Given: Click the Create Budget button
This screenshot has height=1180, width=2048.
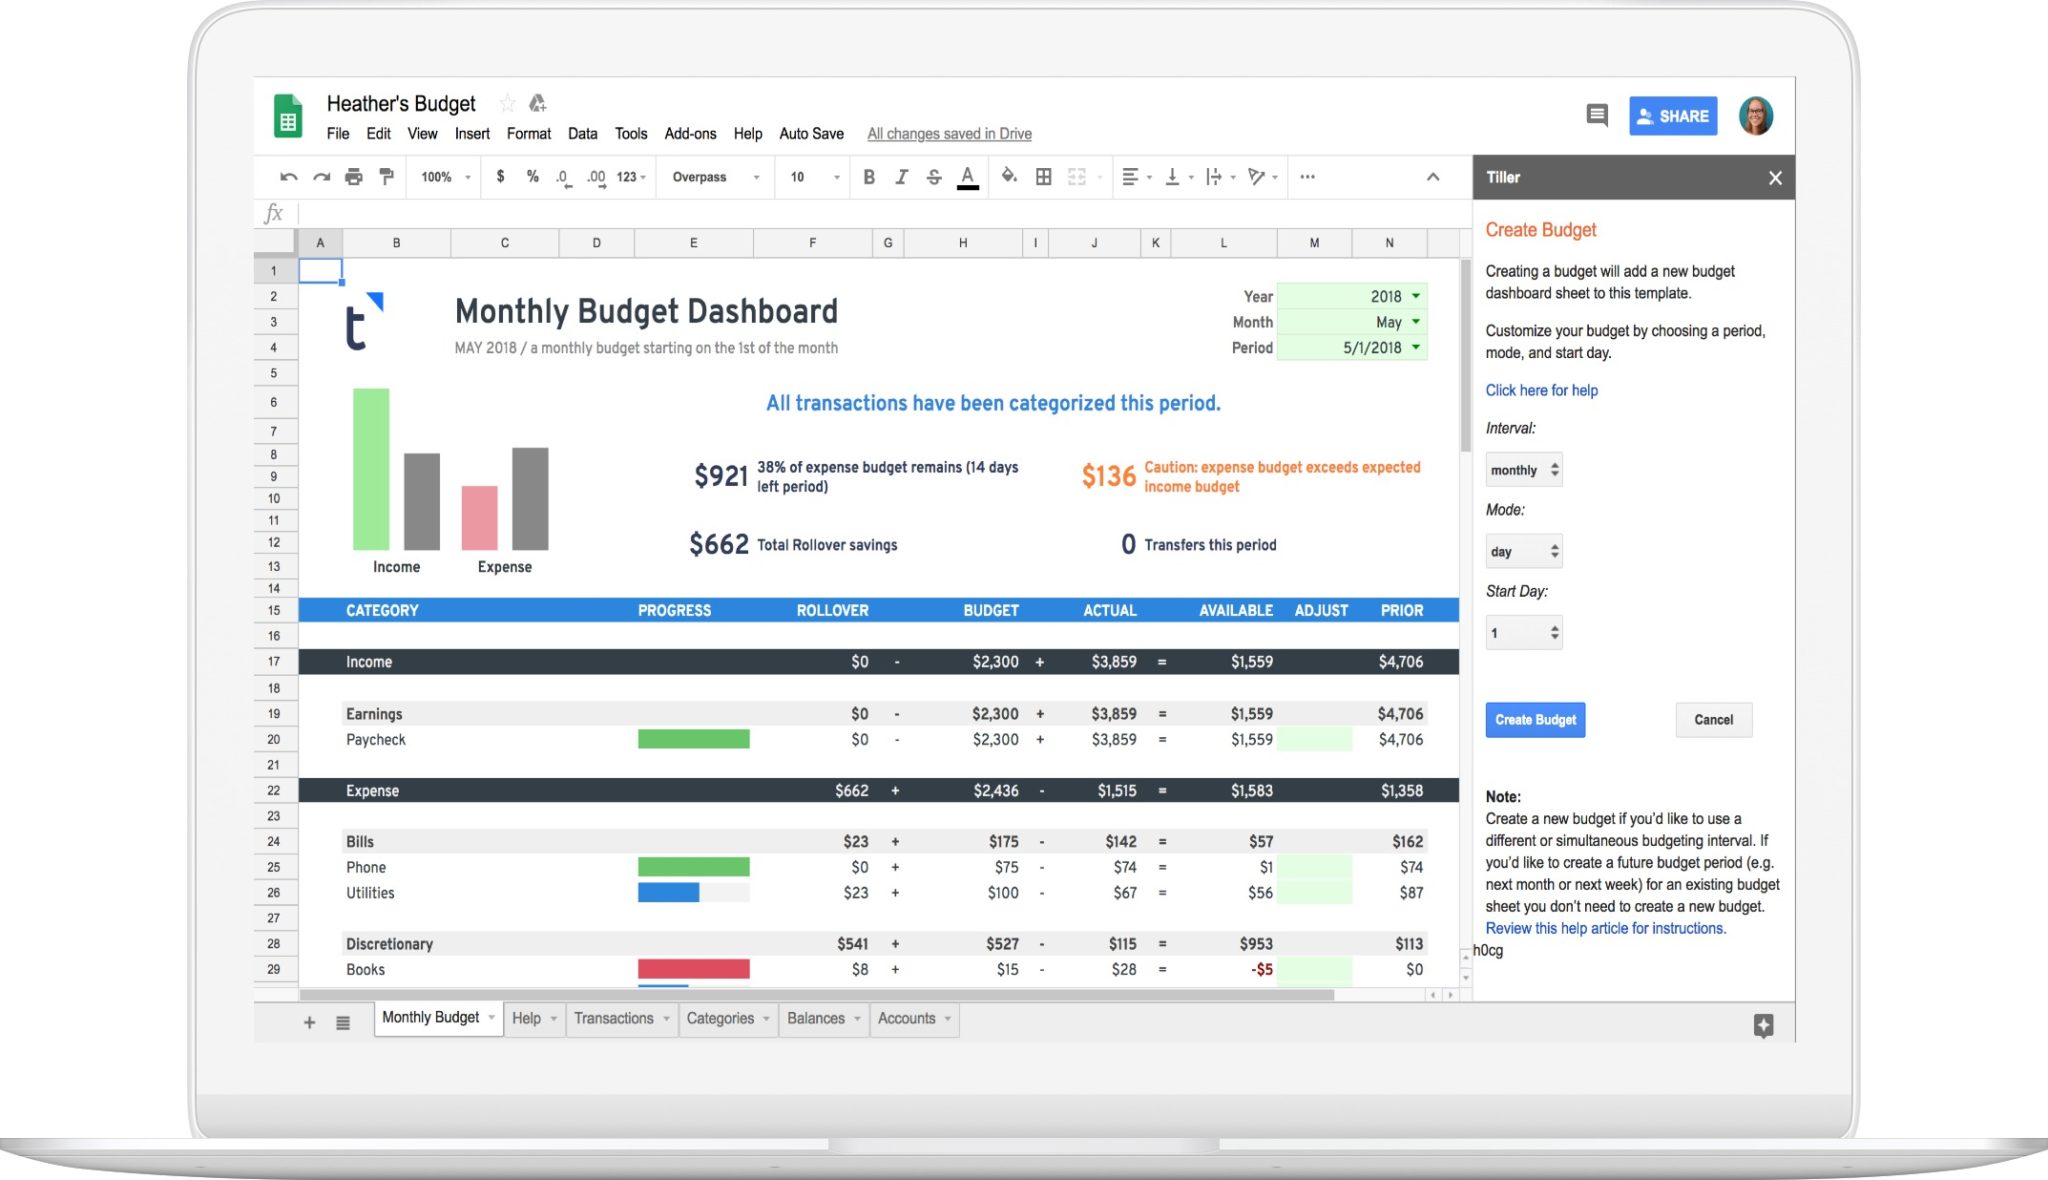Looking at the screenshot, I should 1535,719.
